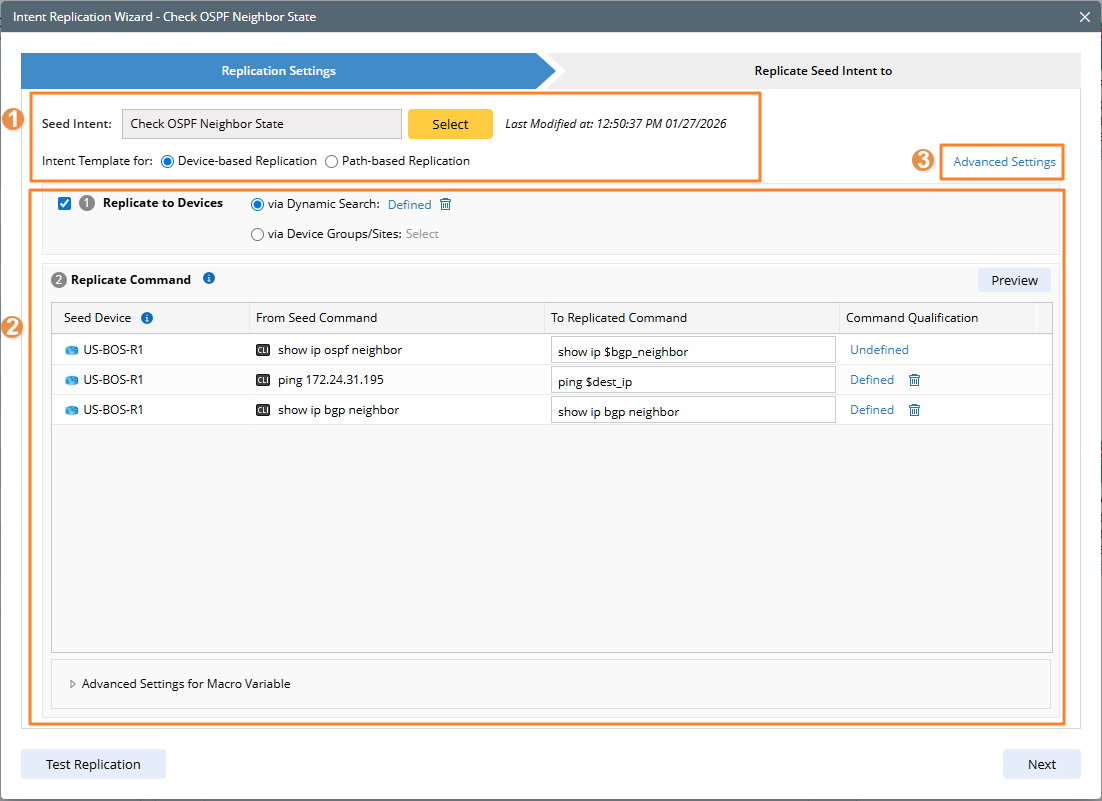Click CLI icon for show ip ospf neighbor
Image resolution: width=1102 pixels, height=801 pixels.
[263, 350]
